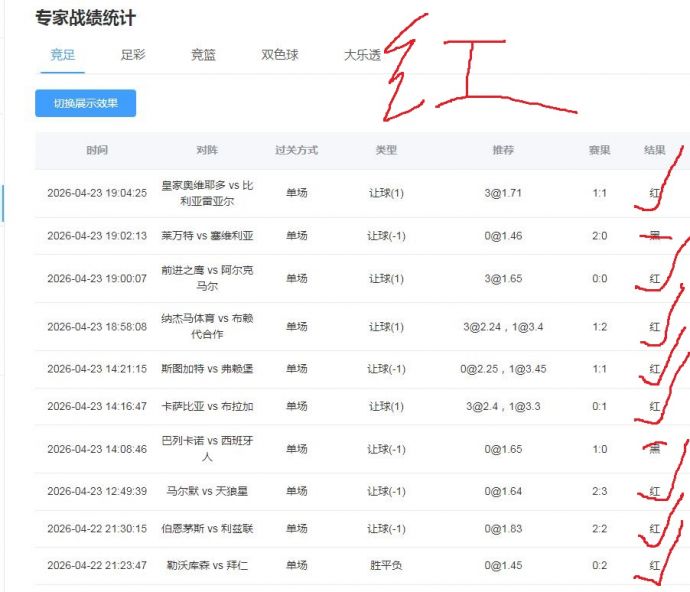The width and height of the screenshot is (690, 592).
Task: Select the 斯图加特 vs 弗赖堡 match row
Action: [x=207, y=369]
